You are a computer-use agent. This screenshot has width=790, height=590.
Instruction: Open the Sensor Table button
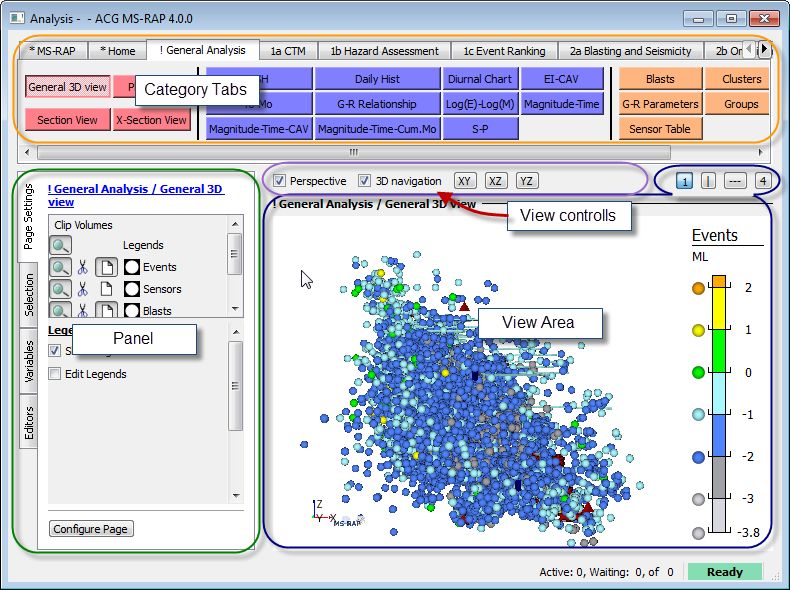point(660,128)
